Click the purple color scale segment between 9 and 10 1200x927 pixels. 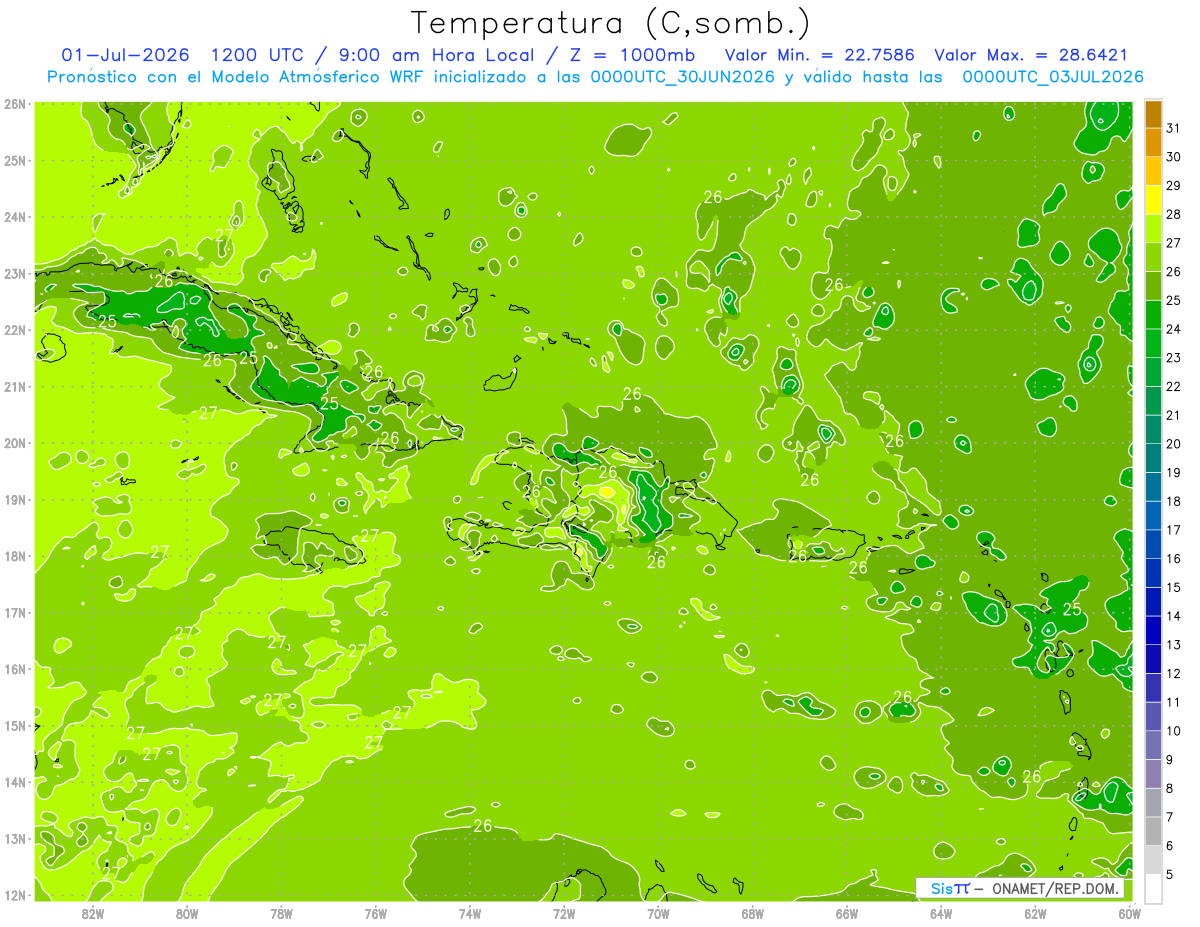tap(1153, 744)
